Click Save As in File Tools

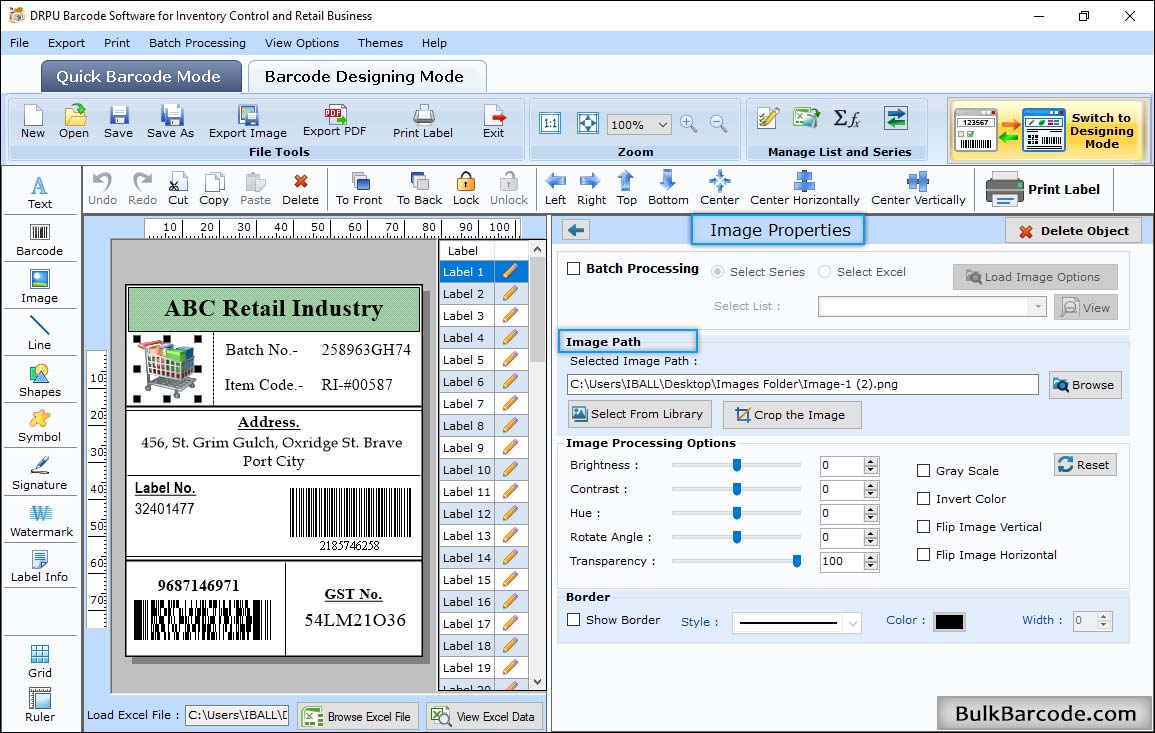click(170, 122)
